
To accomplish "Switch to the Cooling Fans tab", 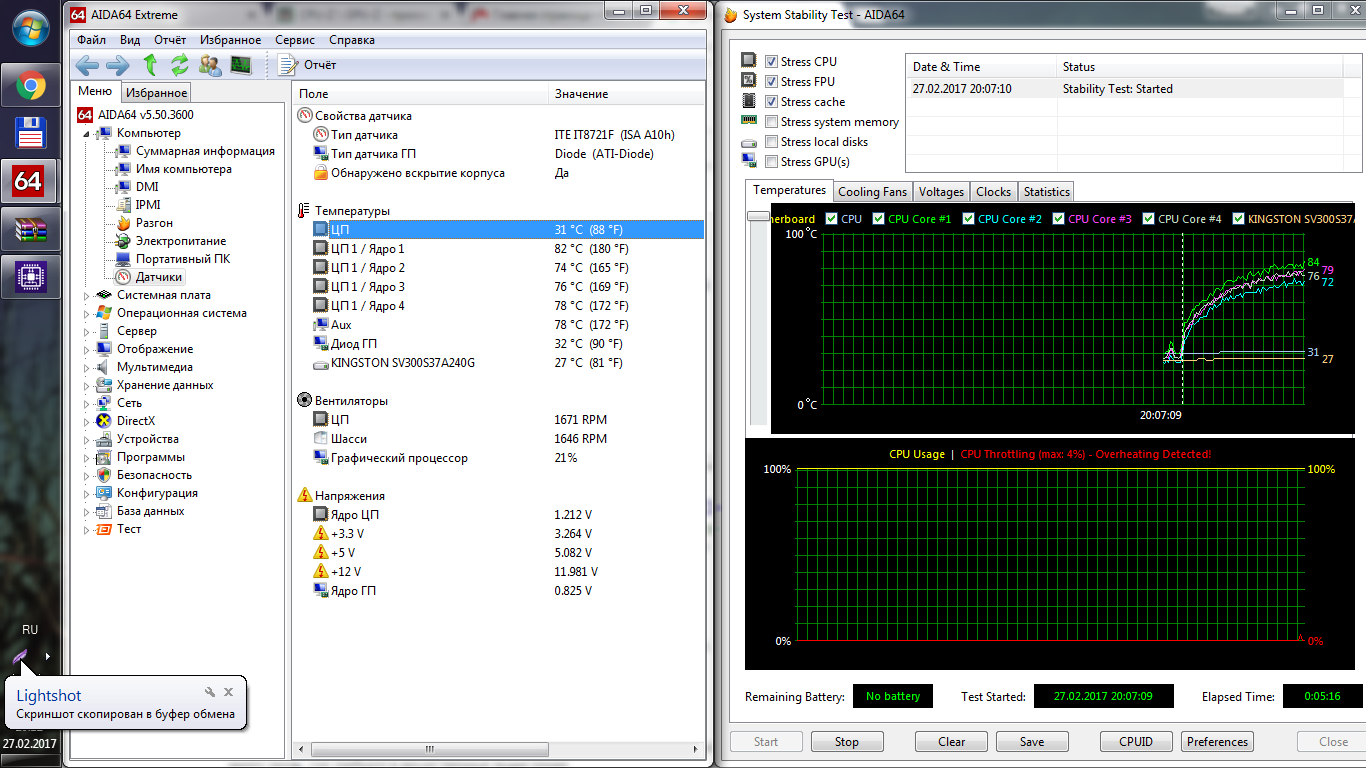I will tap(872, 192).
